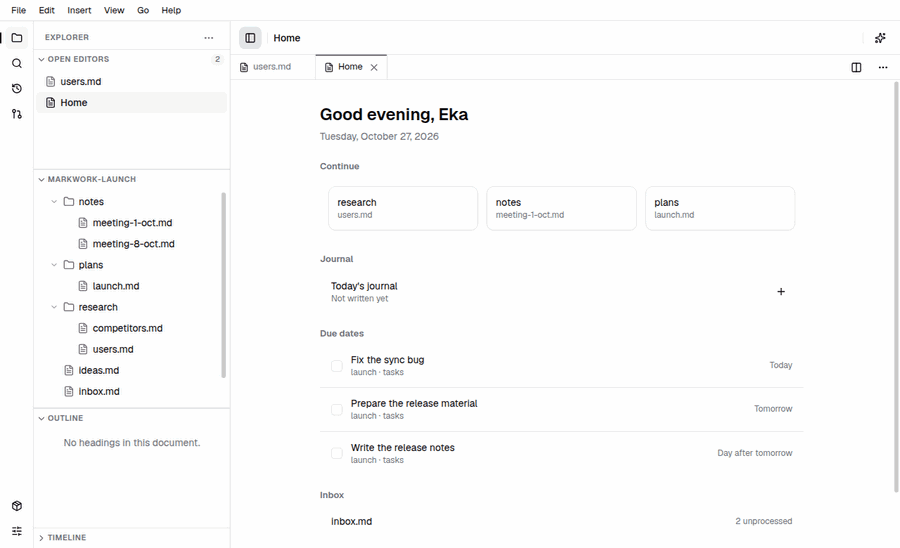Click the "2 unprocessed" inbox label
Image resolution: width=900 pixels, height=548 pixels.
coord(763,521)
